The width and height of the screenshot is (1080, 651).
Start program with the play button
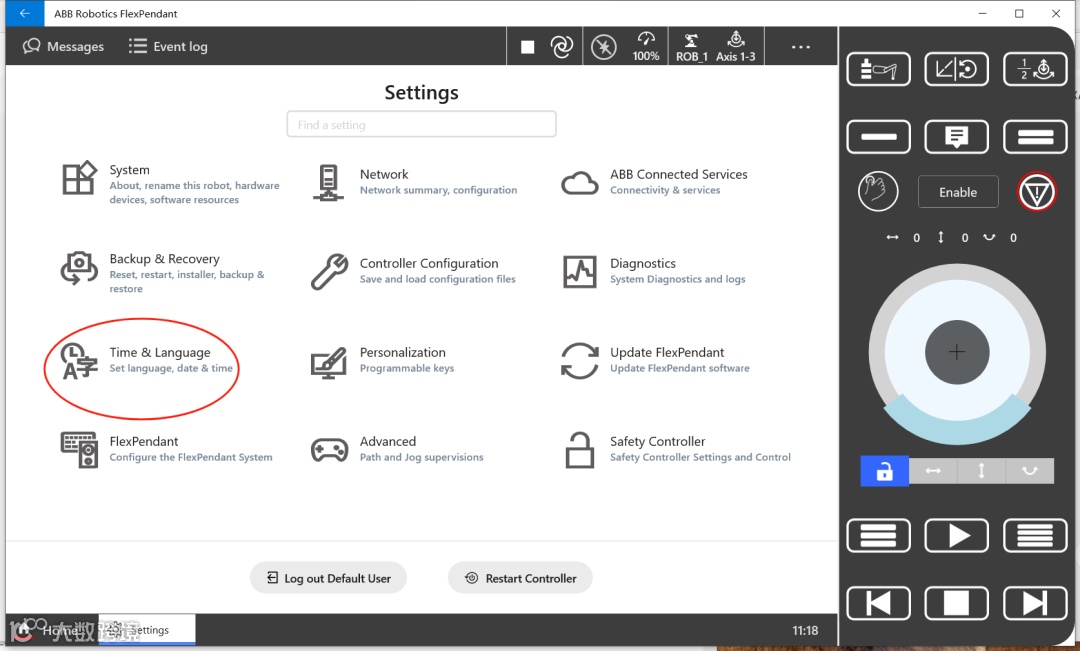[956, 535]
